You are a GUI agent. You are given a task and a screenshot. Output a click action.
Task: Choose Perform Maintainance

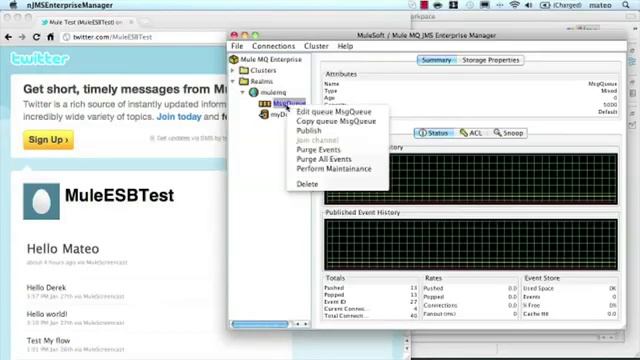334,169
